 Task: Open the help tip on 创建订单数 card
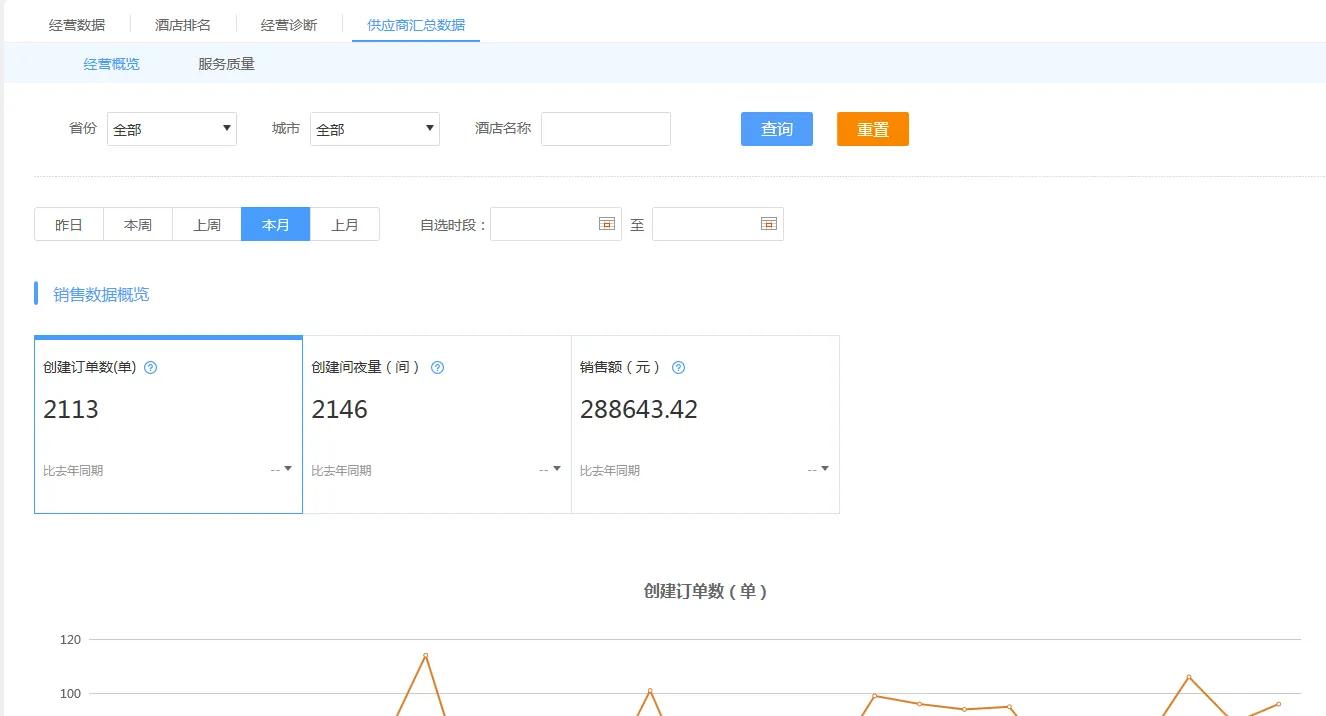click(x=150, y=367)
